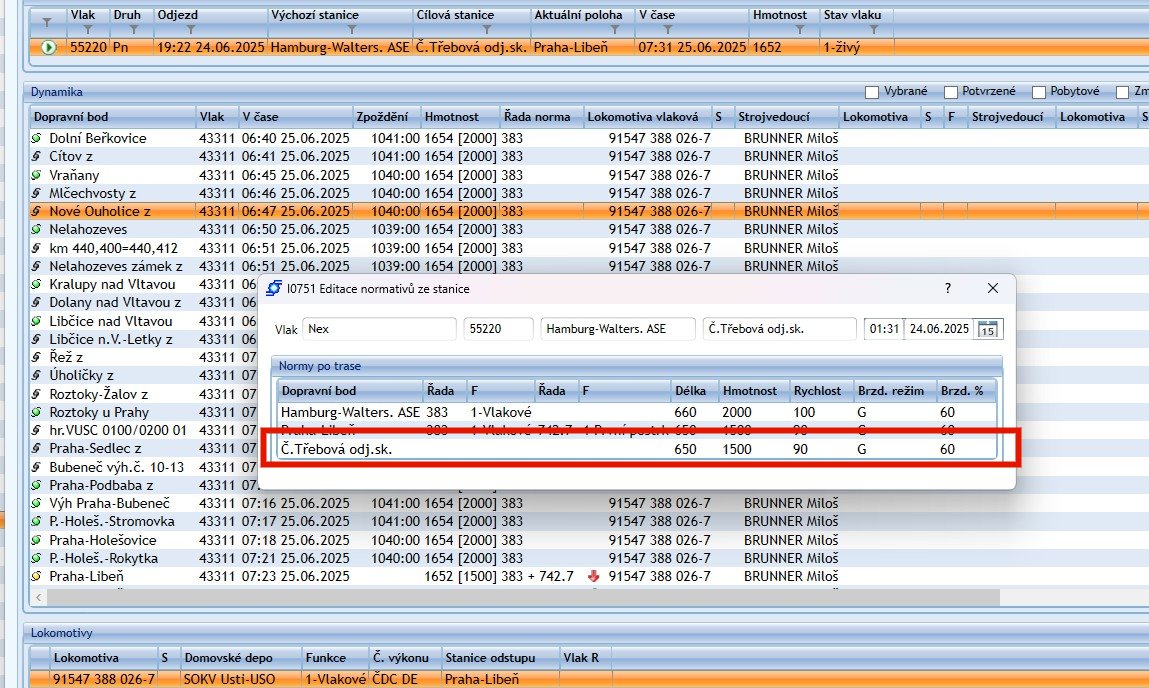
Task: Tick the Potvrzené checkbox
Action: 951,92
